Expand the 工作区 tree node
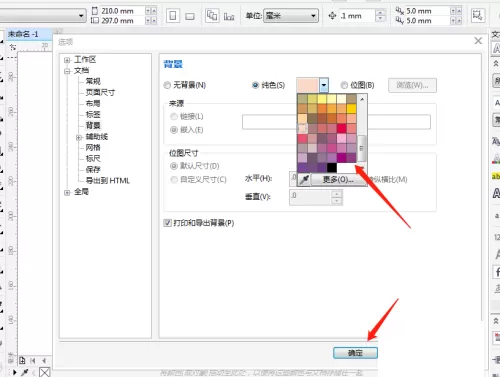The width and height of the screenshot is (500, 377). 67,60
